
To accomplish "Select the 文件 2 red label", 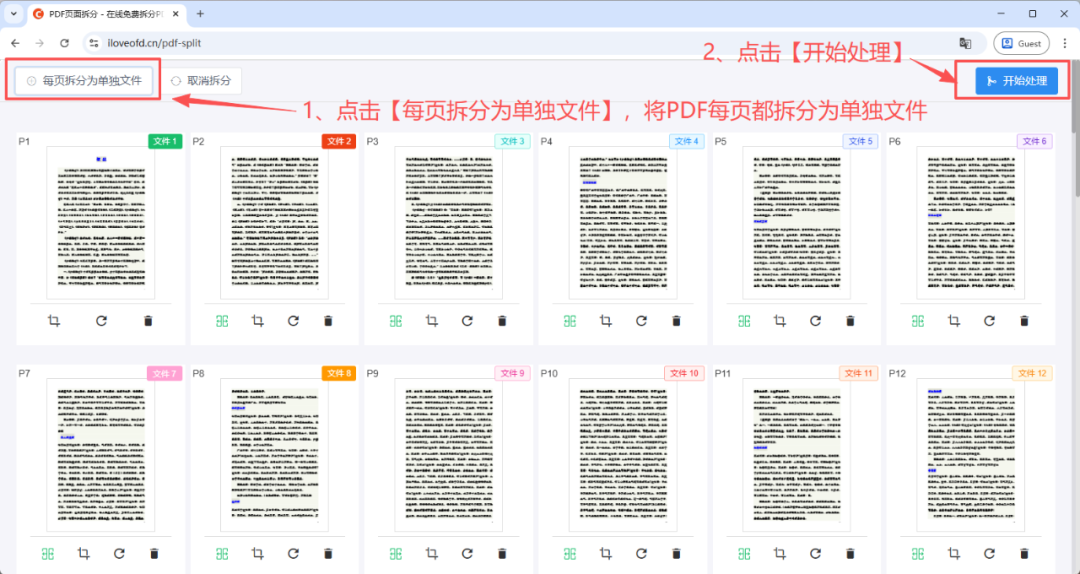I will (x=340, y=141).
